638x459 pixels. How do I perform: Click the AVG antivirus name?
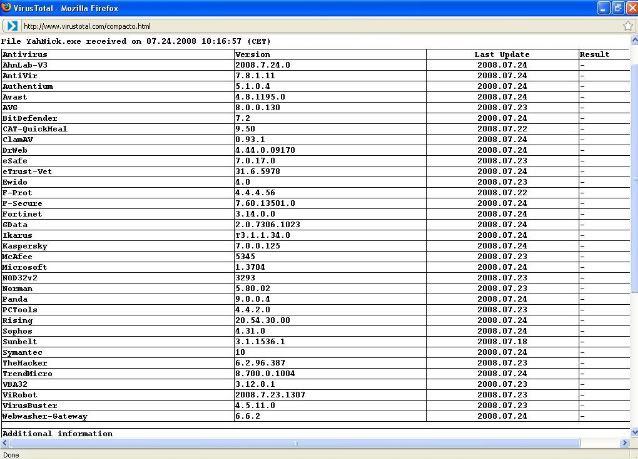(10, 107)
